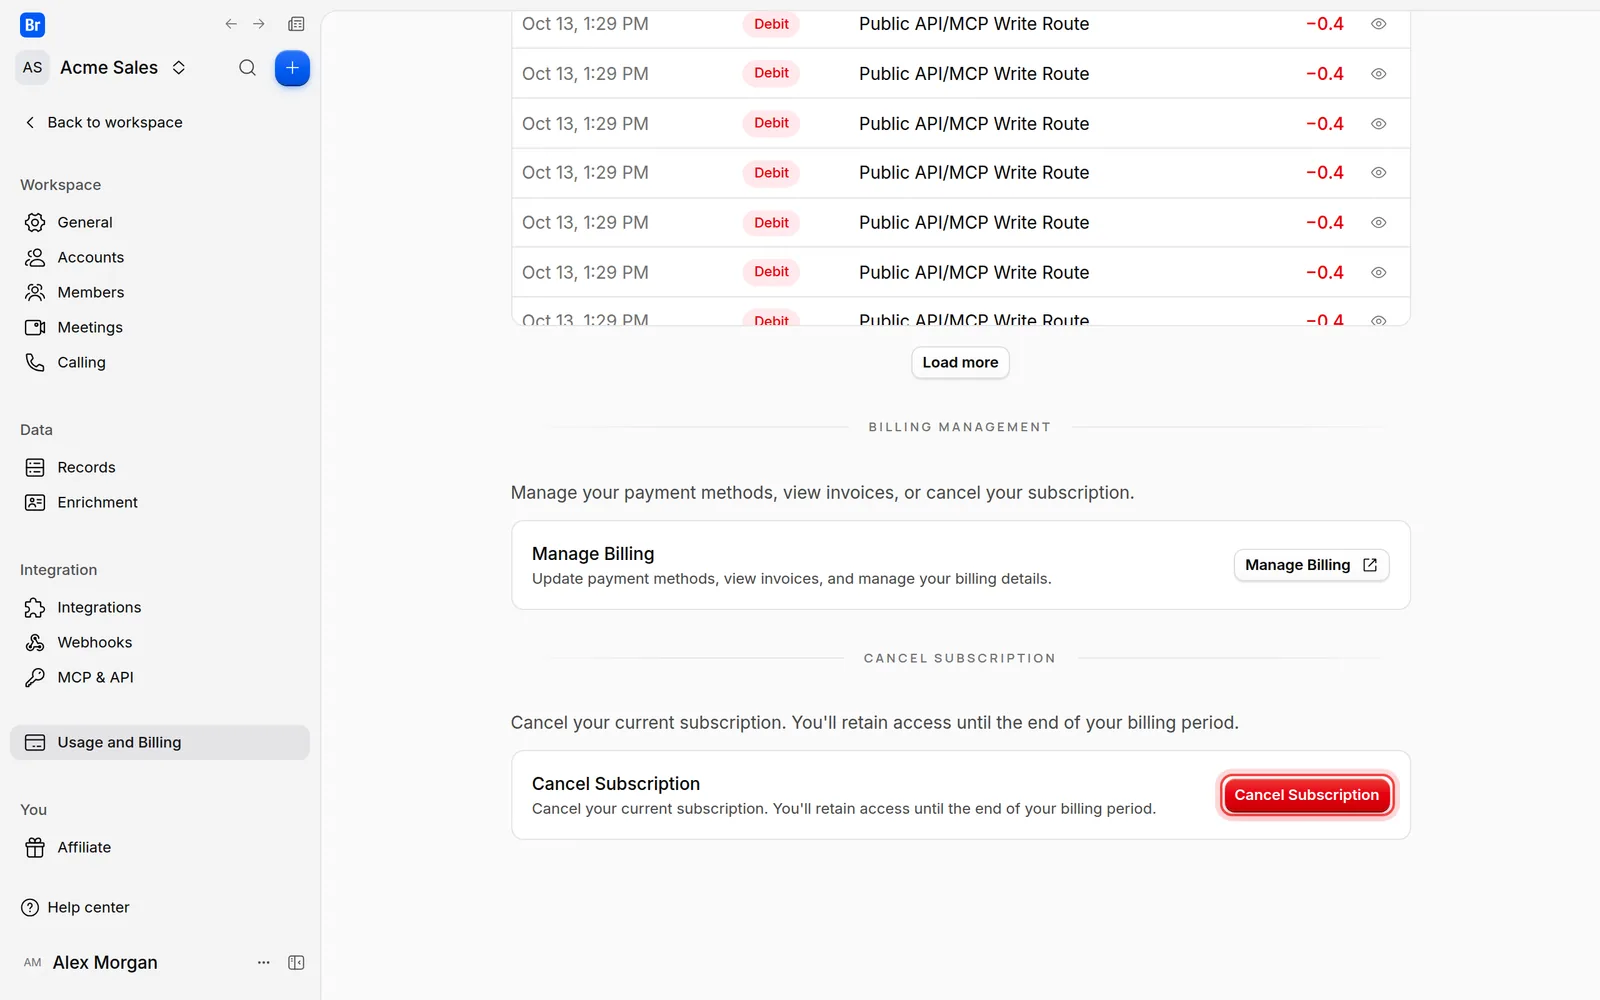
Task: Select Usage and Billing item
Action: [x=160, y=742]
